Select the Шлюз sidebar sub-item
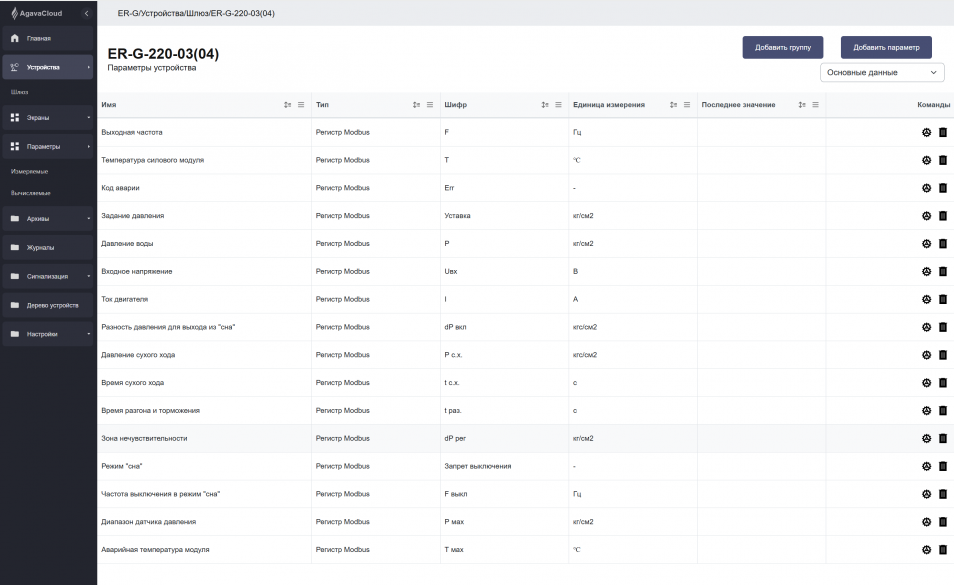The image size is (954, 585). pos(20,92)
